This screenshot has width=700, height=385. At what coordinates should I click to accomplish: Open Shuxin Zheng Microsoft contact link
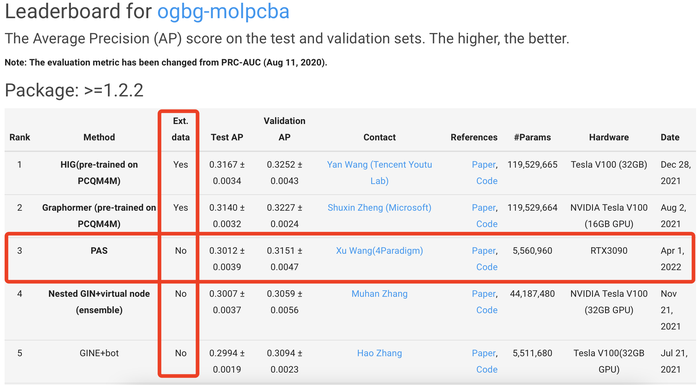tap(379, 208)
